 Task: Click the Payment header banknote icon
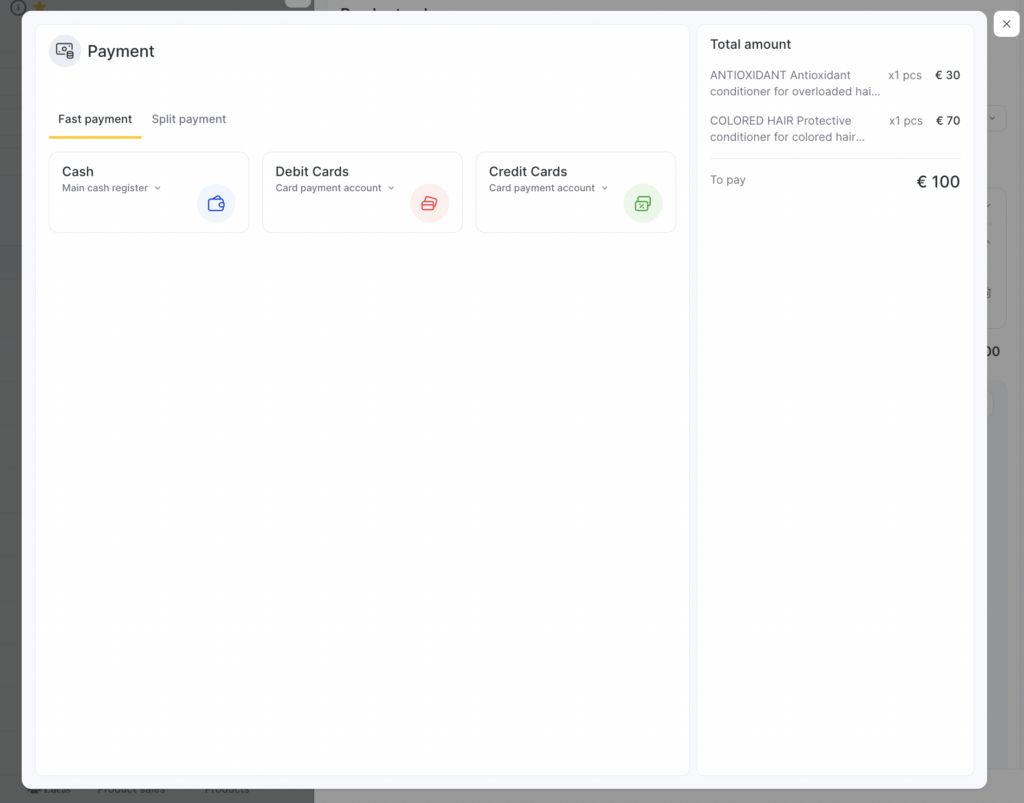65,50
